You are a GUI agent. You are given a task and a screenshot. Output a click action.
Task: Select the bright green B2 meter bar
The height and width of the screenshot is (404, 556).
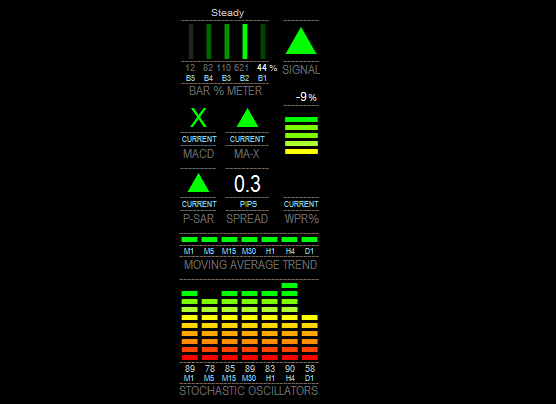click(245, 41)
